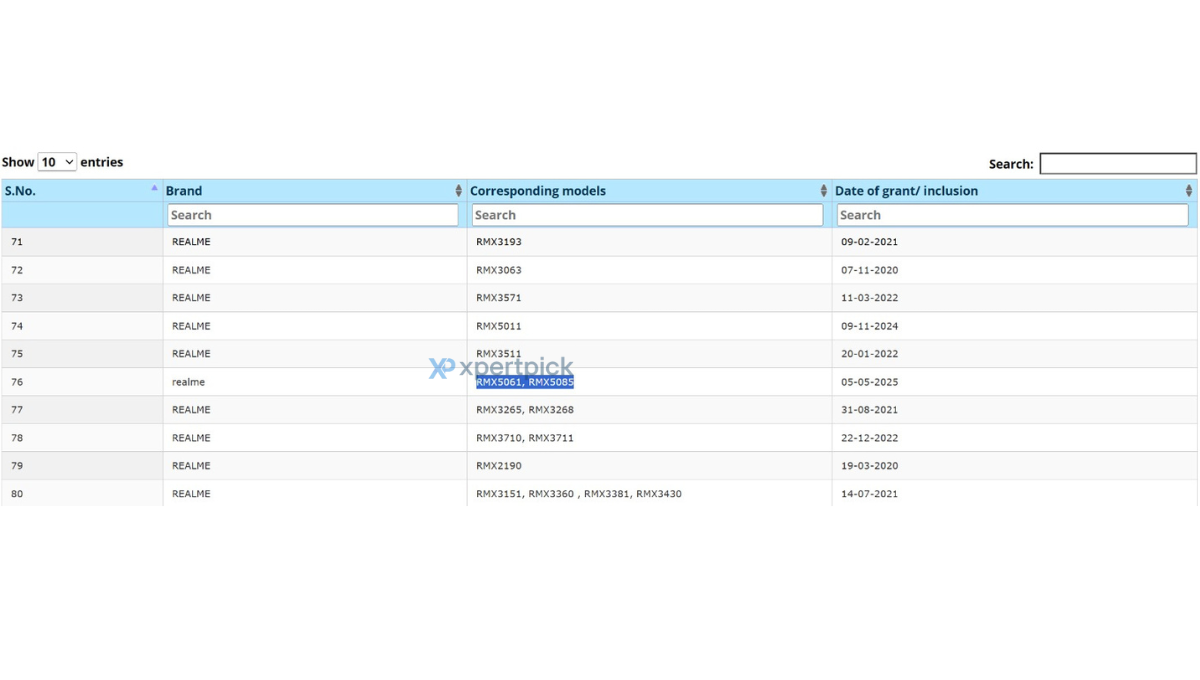Click the Brand header label

click(184, 191)
